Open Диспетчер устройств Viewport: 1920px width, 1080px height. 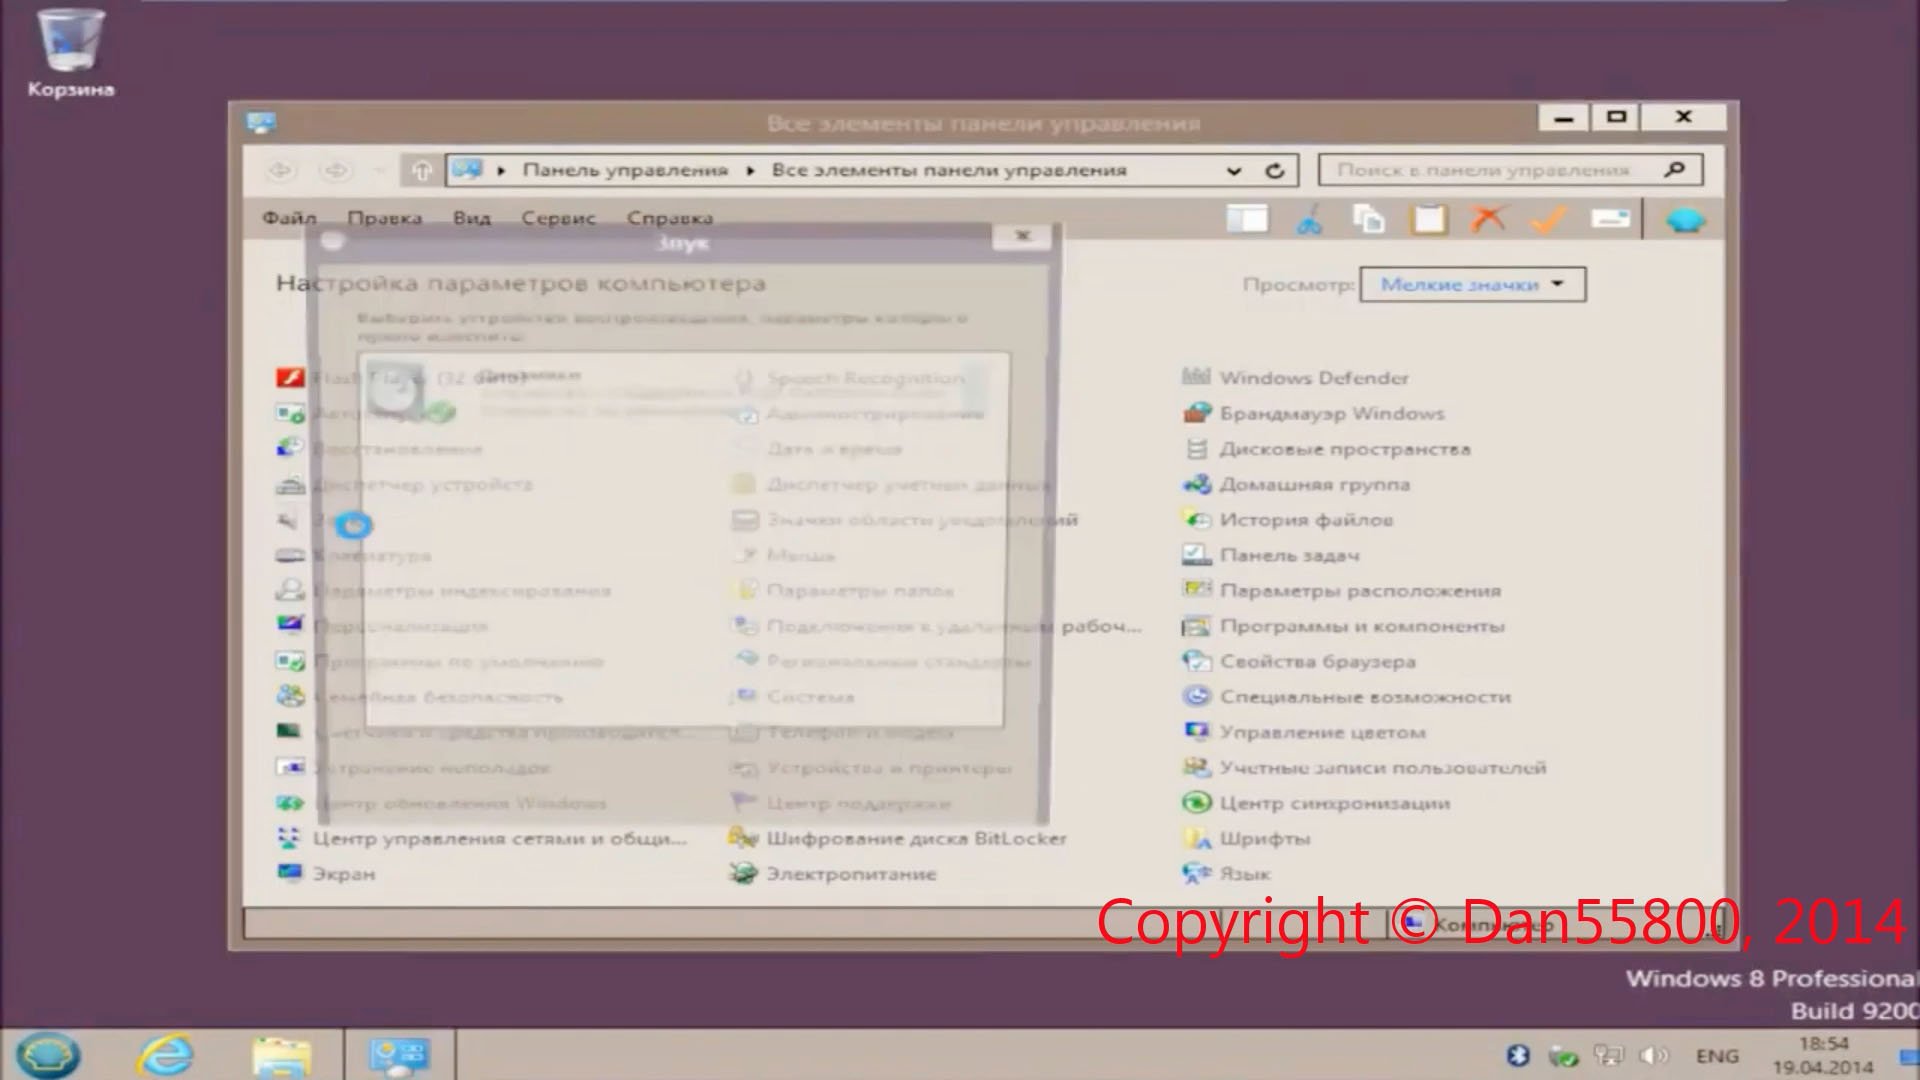pyautogui.click(x=422, y=484)
